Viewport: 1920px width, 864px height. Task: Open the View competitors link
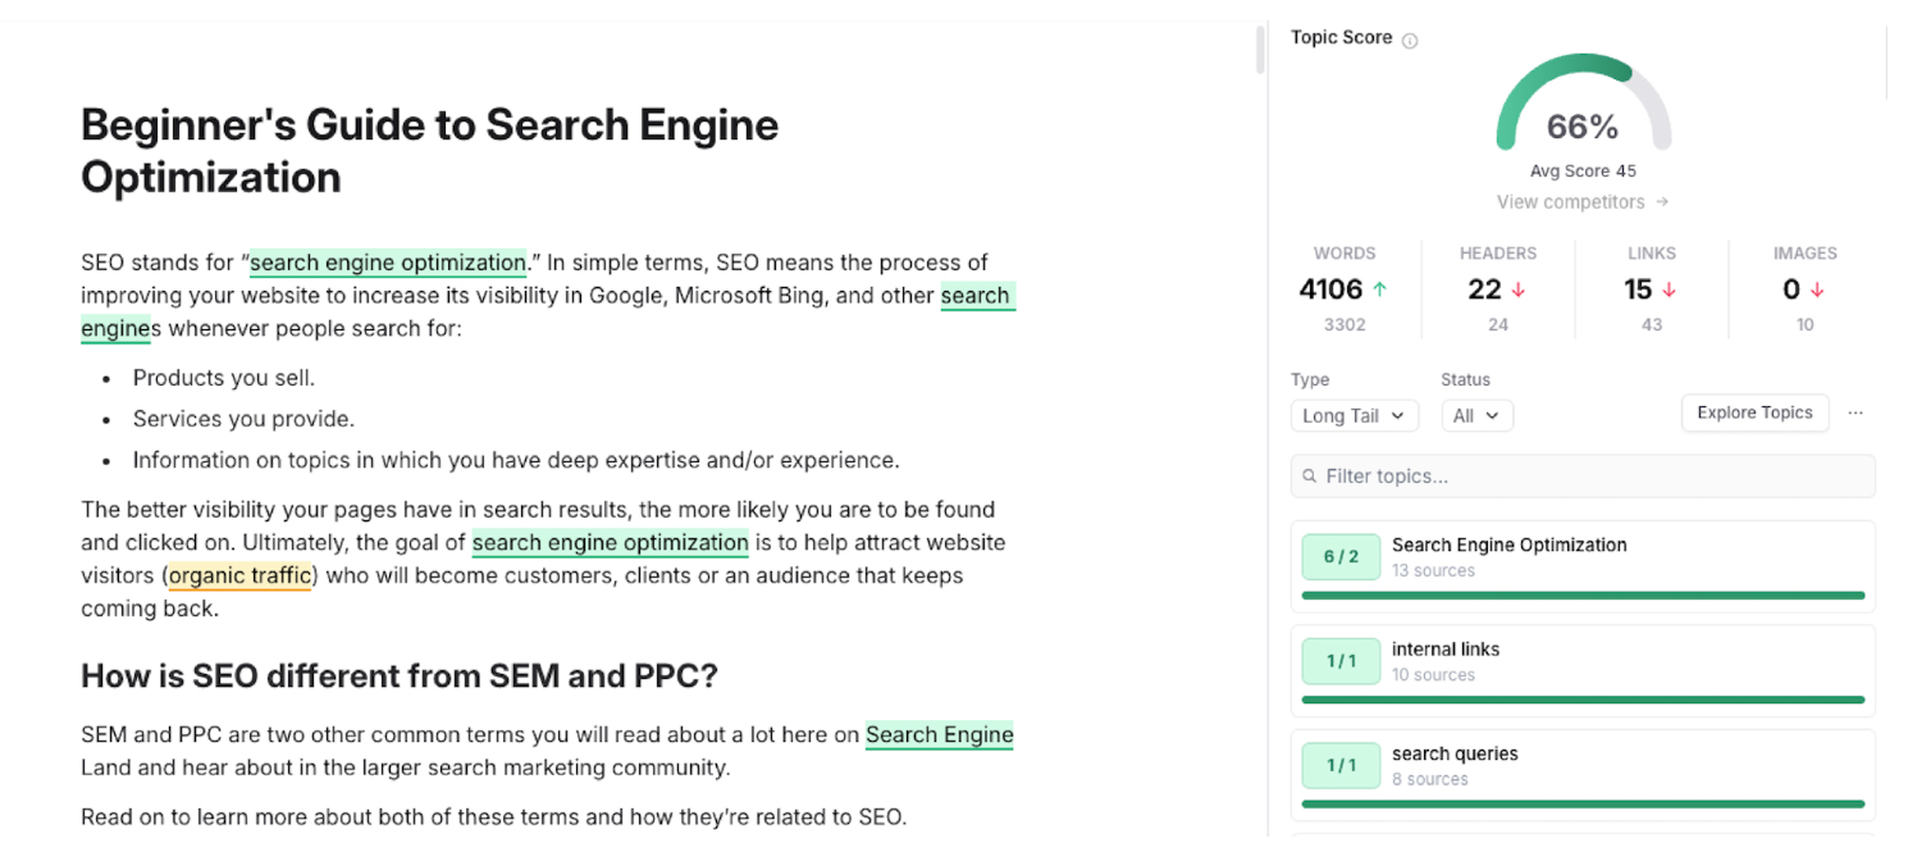coord(1570,202)
